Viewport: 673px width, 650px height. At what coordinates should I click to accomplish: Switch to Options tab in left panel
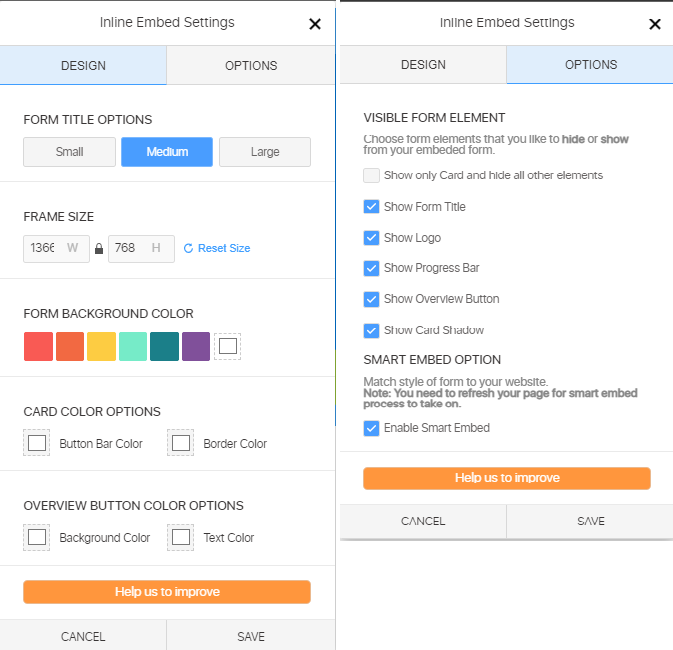point(251,66)
